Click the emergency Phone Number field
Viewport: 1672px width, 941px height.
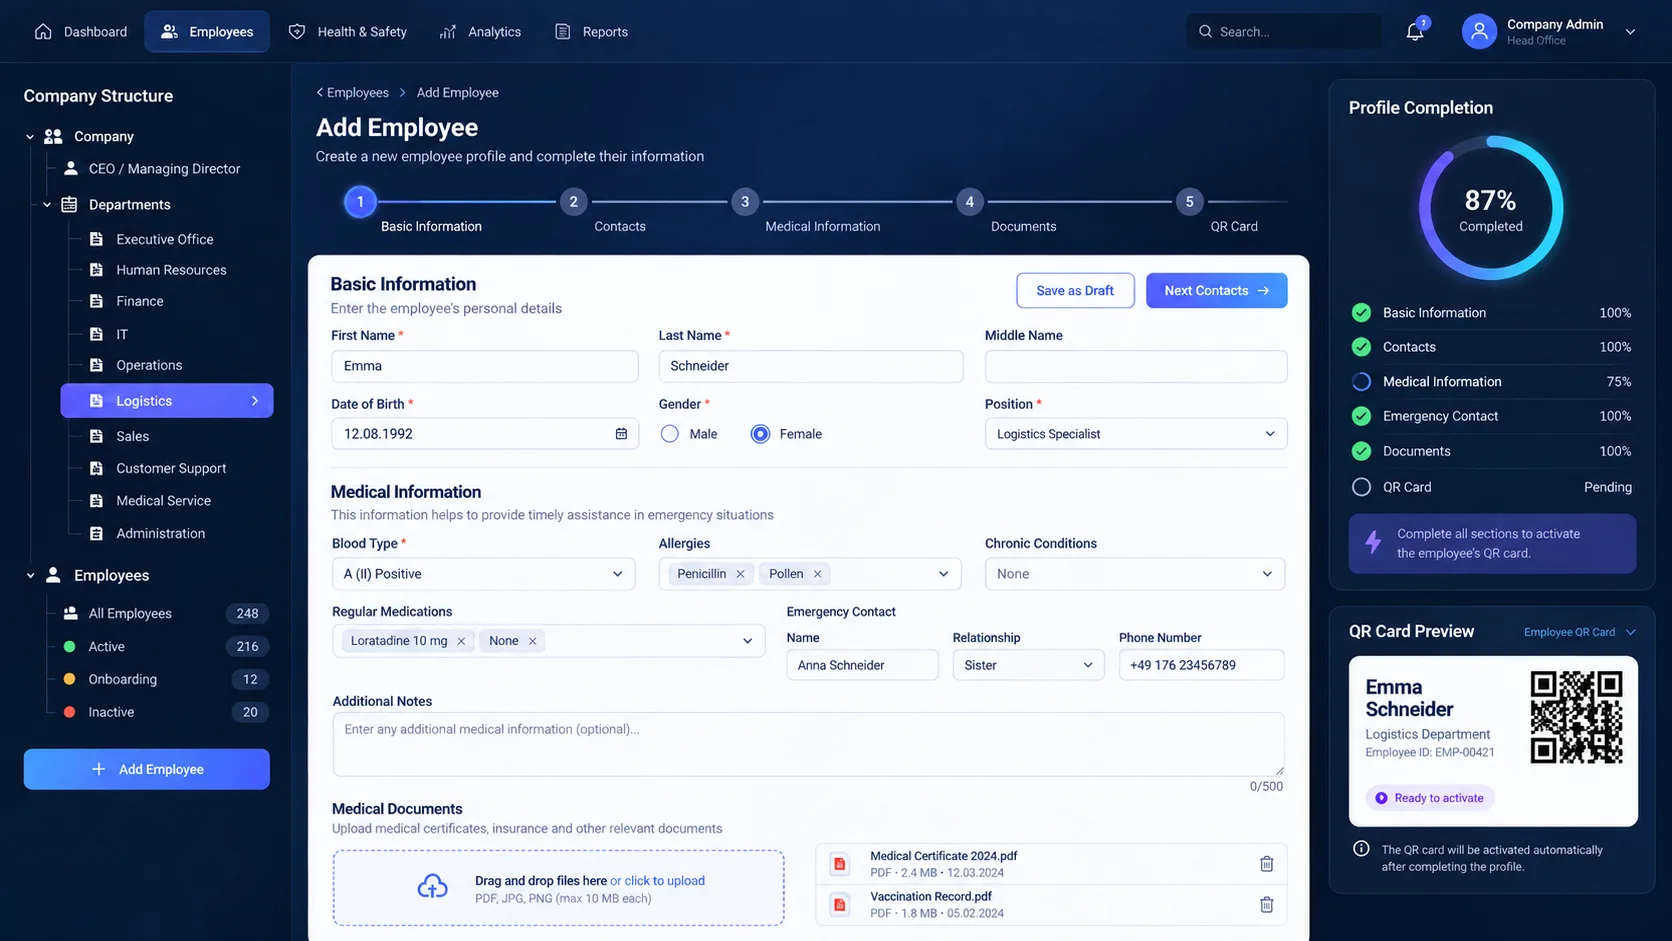[x=1201, y=665]
